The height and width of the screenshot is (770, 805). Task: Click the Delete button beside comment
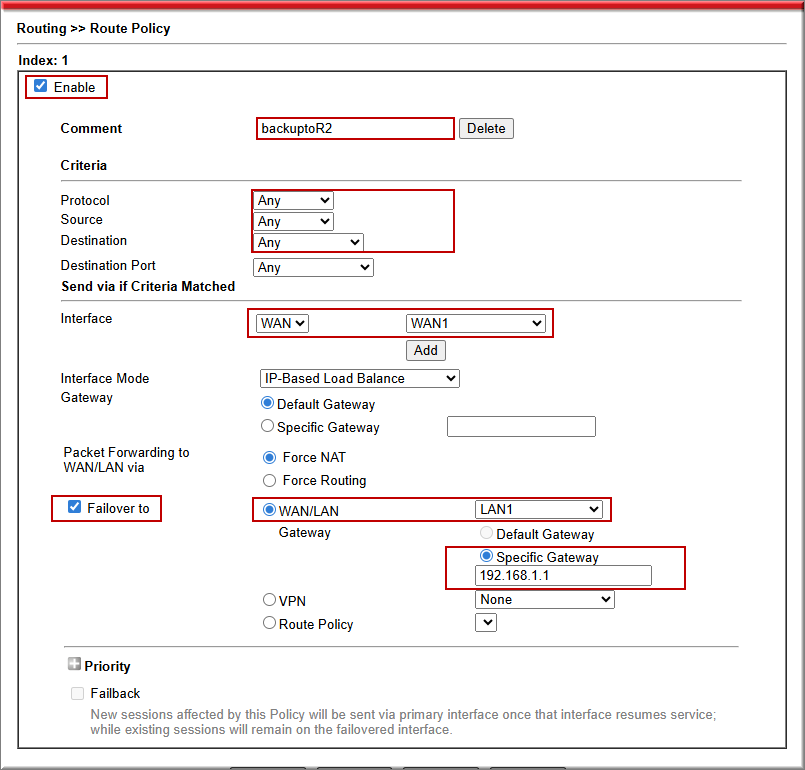[486, 128]
